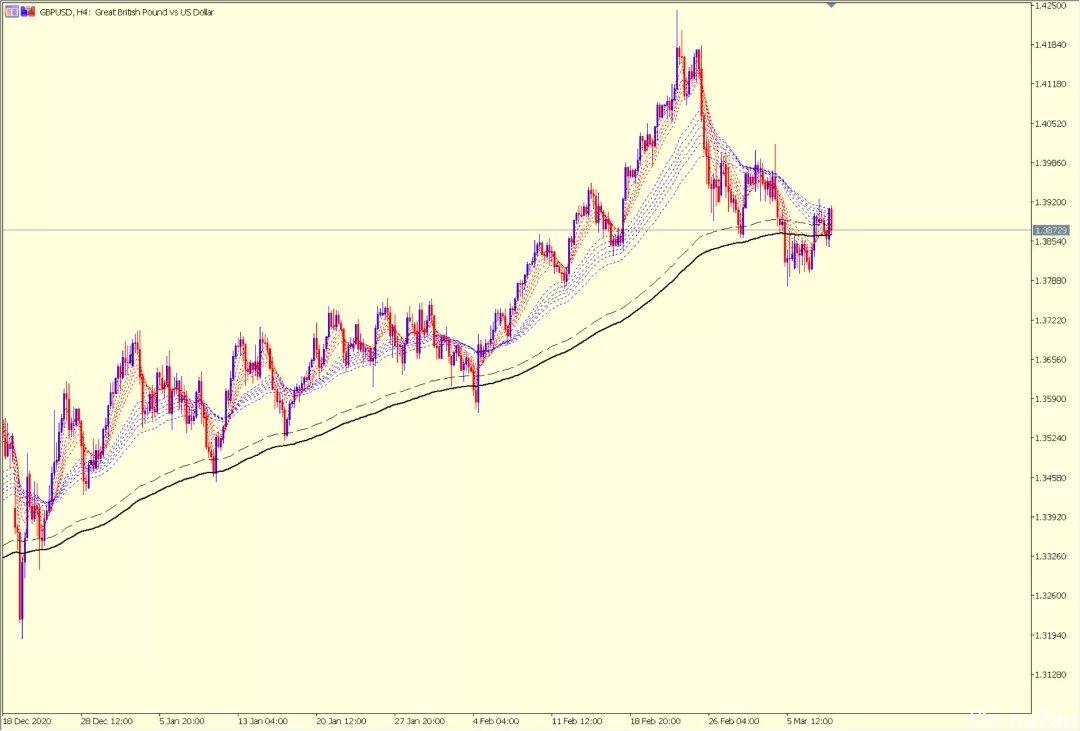Click the 5 Mar 12:00 time label
Viewport: 1080px width, 731px height.
click(810, 721)
